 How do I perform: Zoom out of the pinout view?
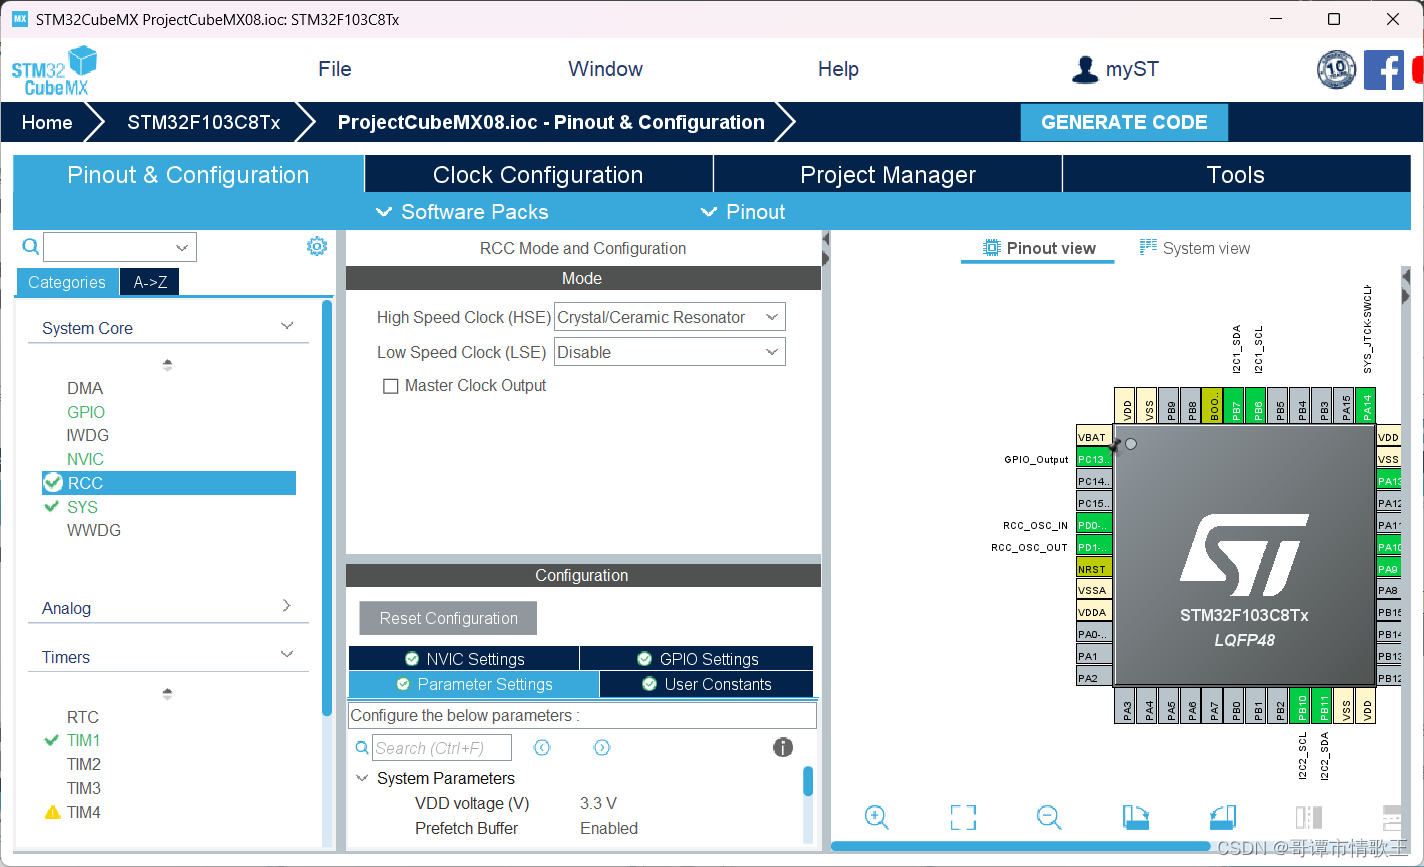tap(1049, 817)
